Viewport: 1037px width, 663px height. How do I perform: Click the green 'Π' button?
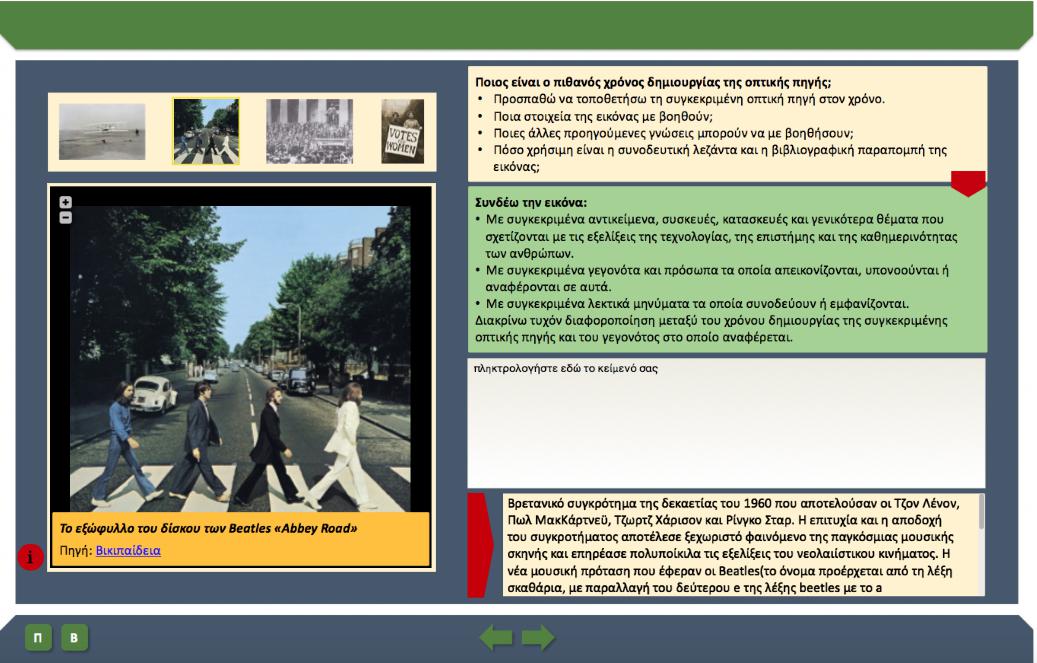click(38, 638)
